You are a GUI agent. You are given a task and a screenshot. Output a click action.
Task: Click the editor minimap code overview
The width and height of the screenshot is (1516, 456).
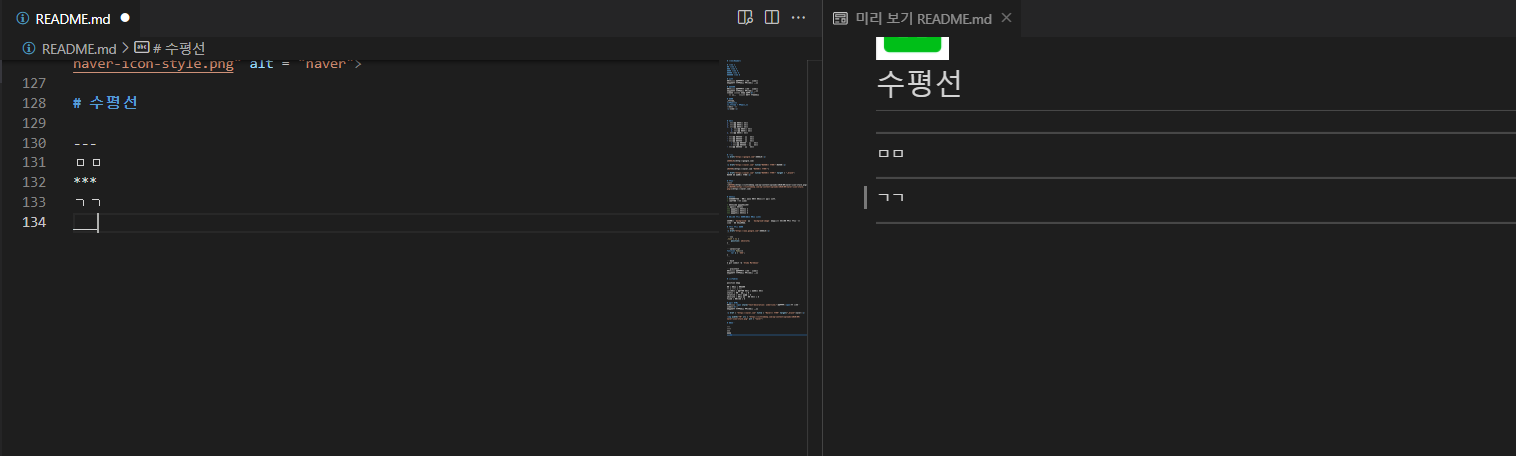(x=765, y=200)
